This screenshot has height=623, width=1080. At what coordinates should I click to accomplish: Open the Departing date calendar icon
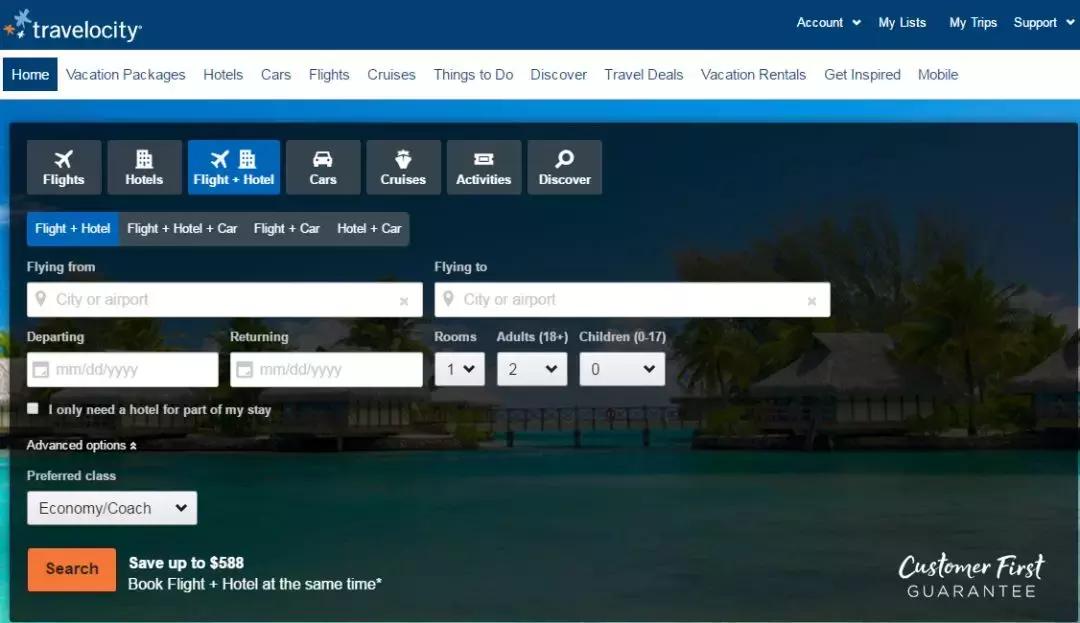(x=41, y=370)
